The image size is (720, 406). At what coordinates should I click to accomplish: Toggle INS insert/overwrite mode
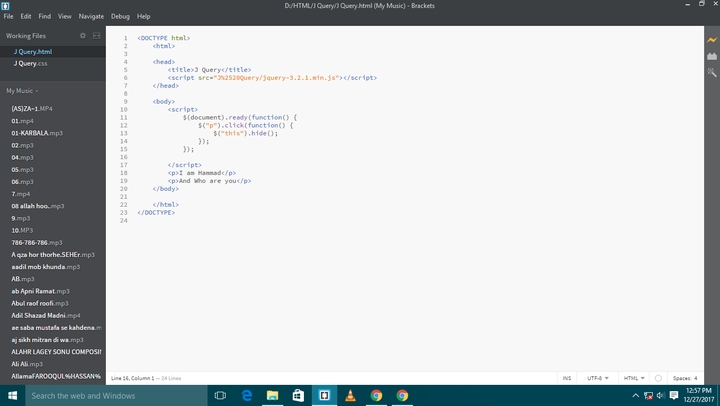(567, 378)
